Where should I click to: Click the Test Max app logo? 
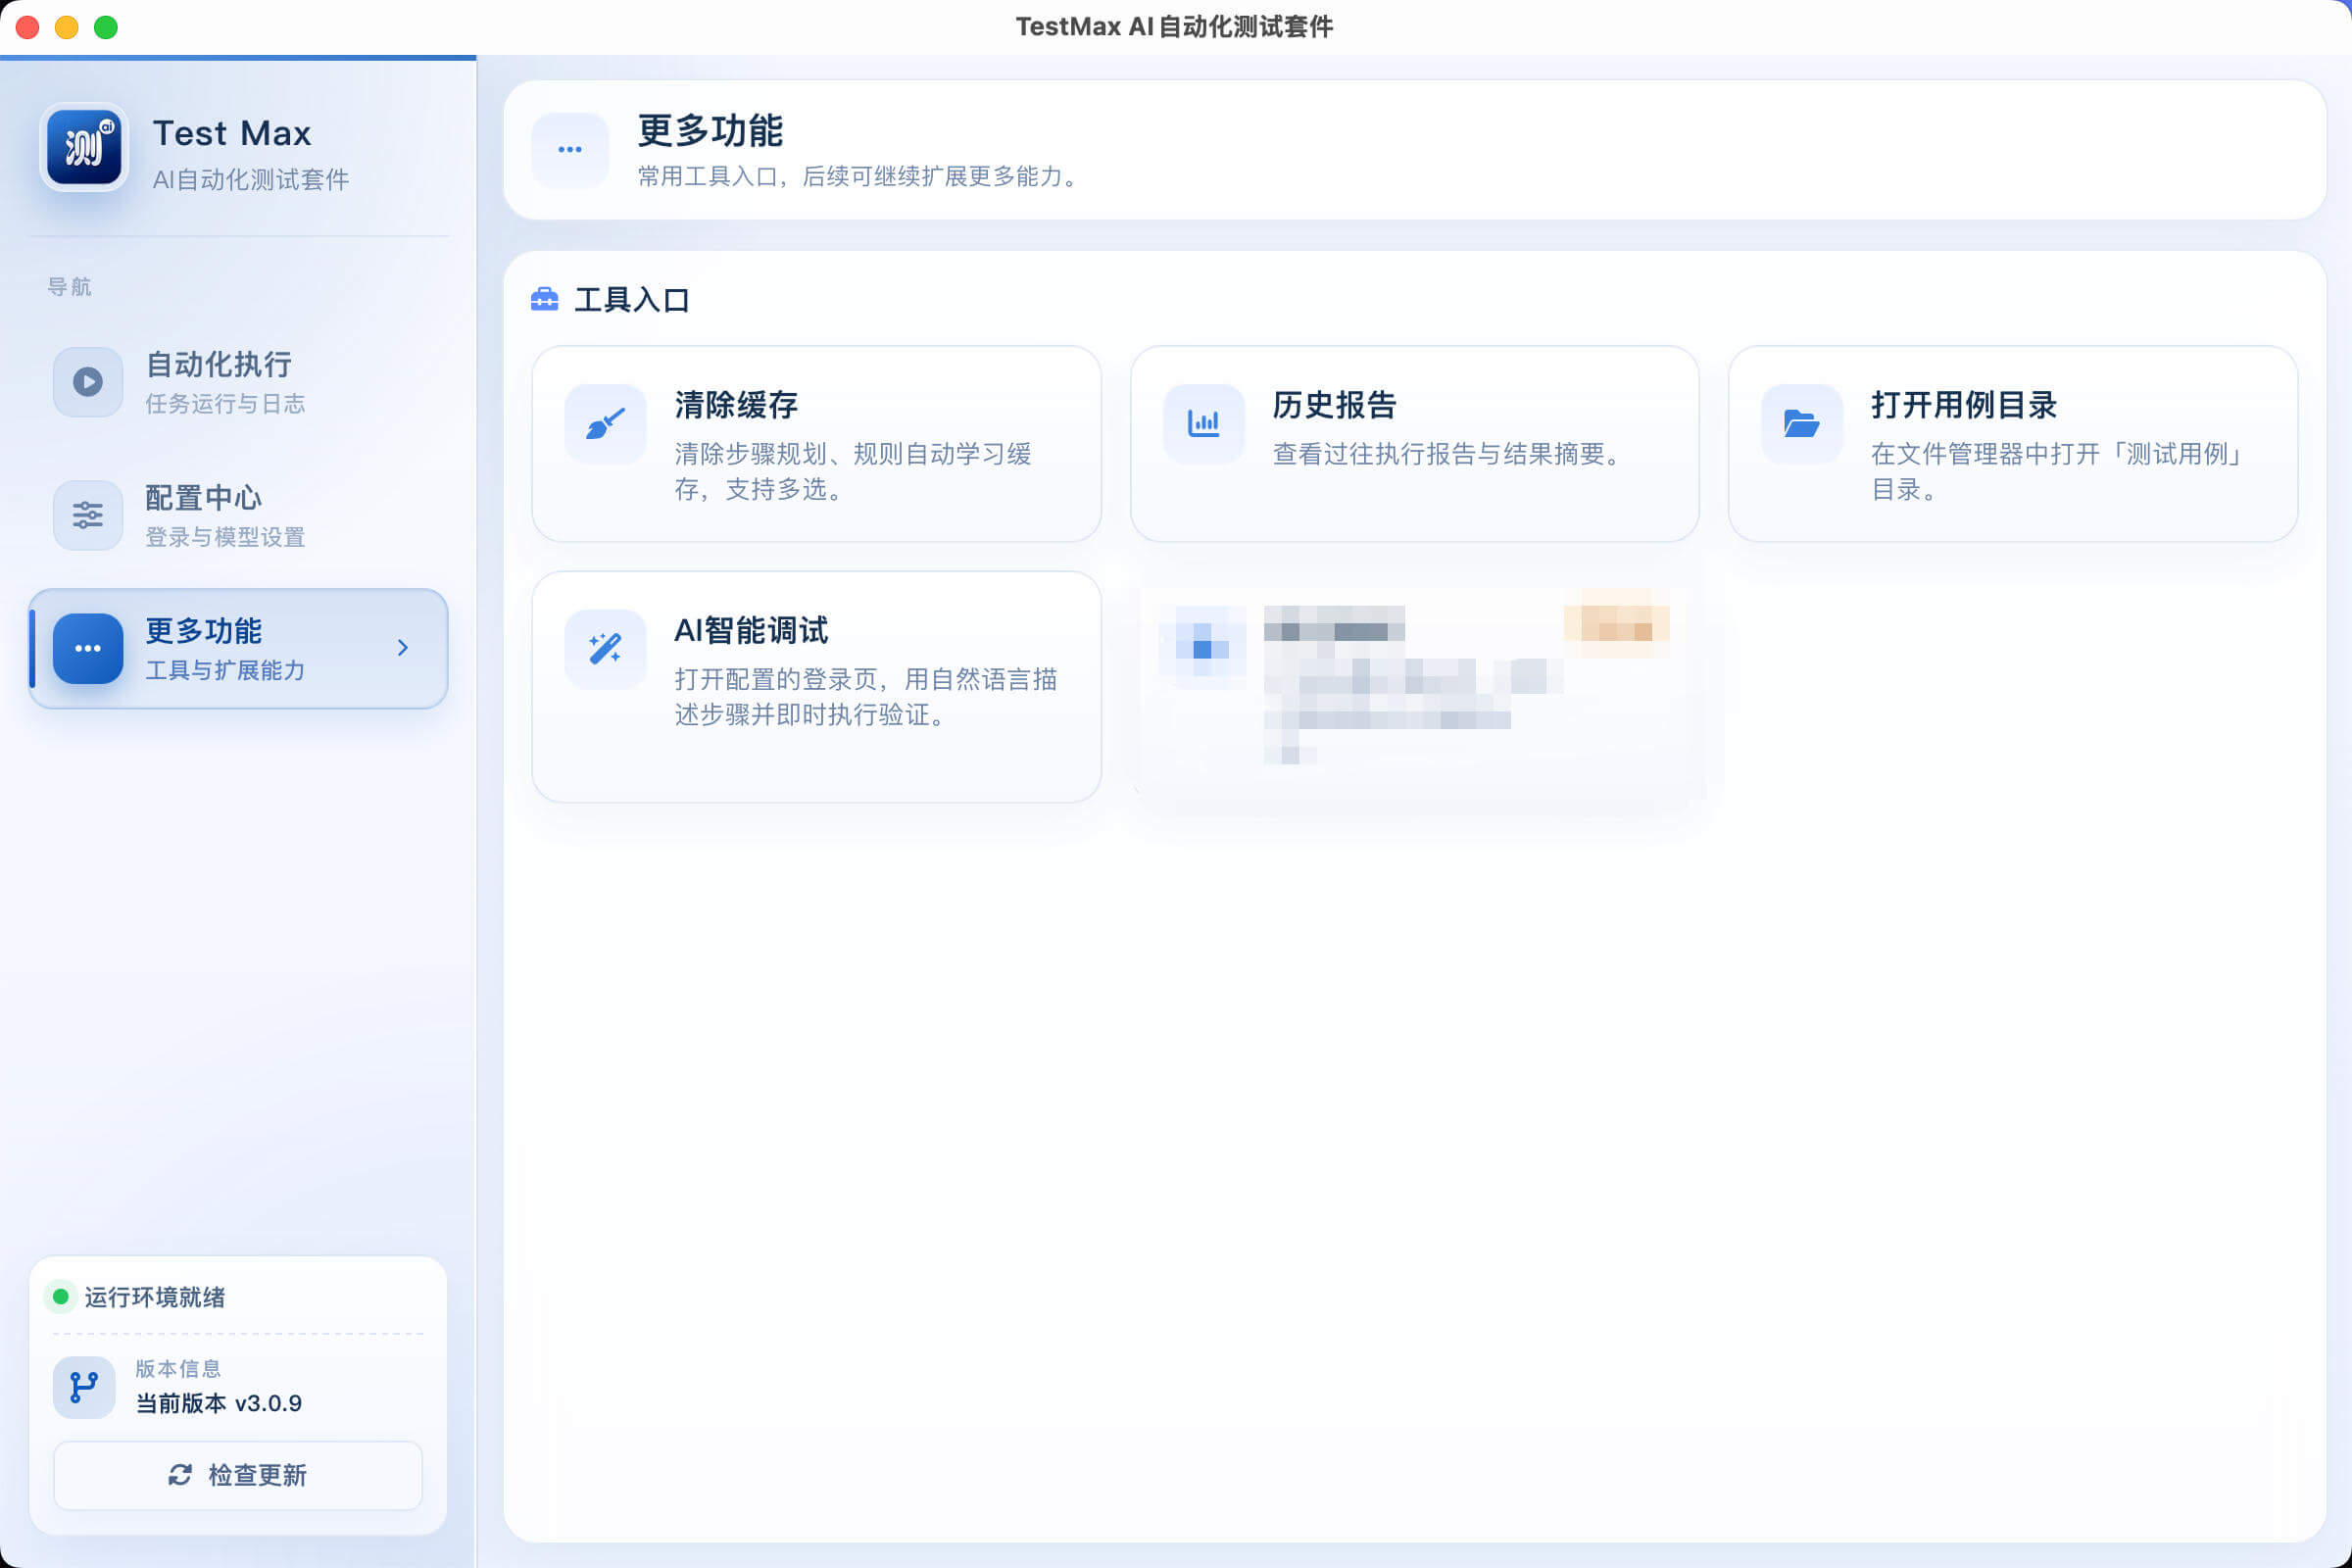84,147
